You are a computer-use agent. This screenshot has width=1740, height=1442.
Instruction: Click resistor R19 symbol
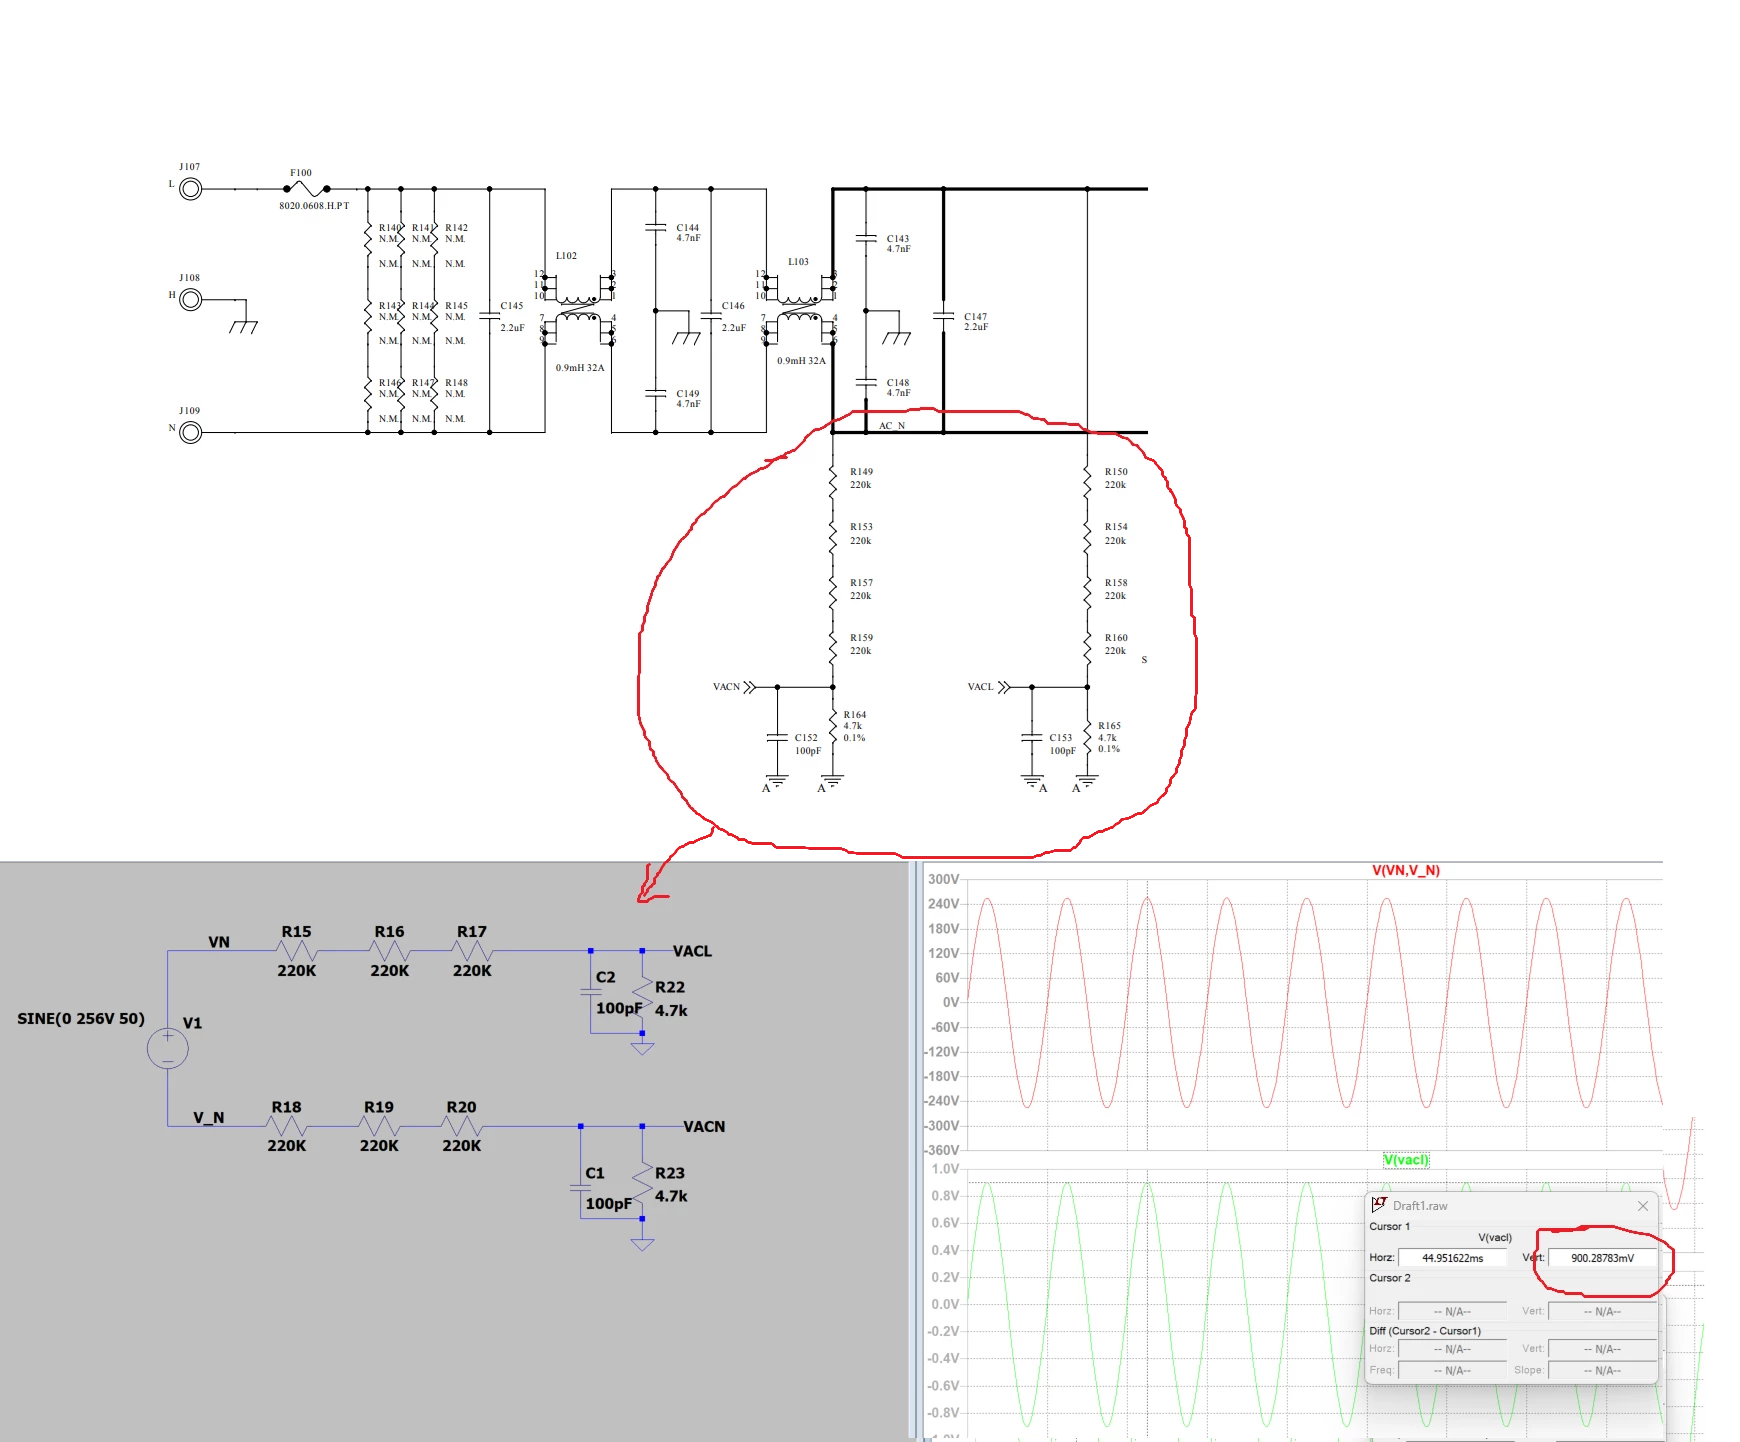click(379, 1126)
